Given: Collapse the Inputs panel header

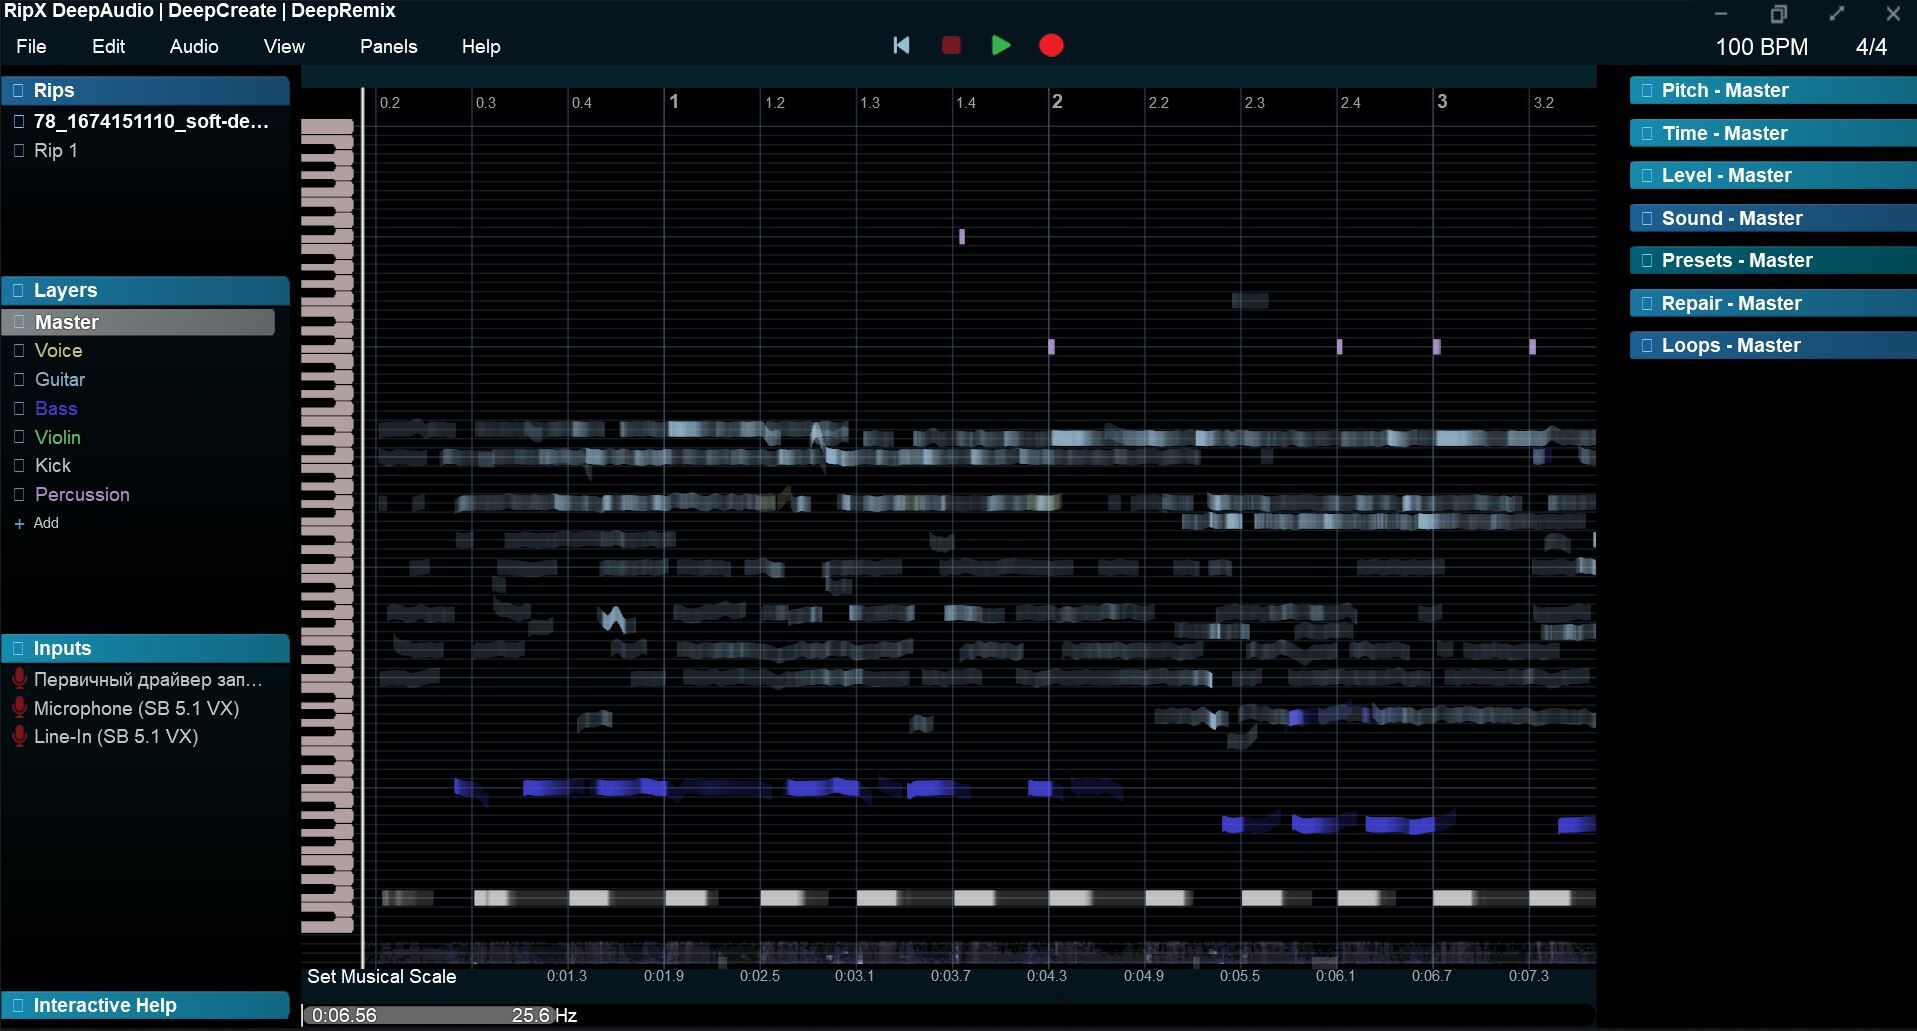Looking at the screenshot, I should 145,648.
